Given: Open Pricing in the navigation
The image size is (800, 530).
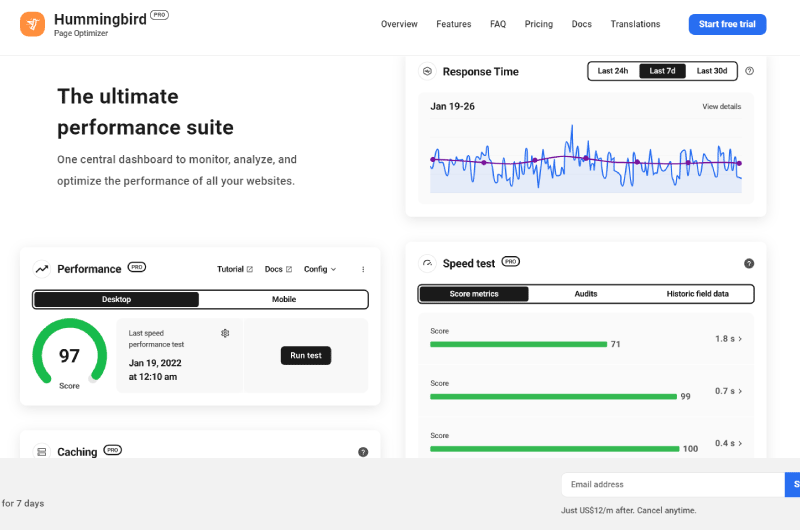Looking at the screenshot, I should [x=539, y=24].
